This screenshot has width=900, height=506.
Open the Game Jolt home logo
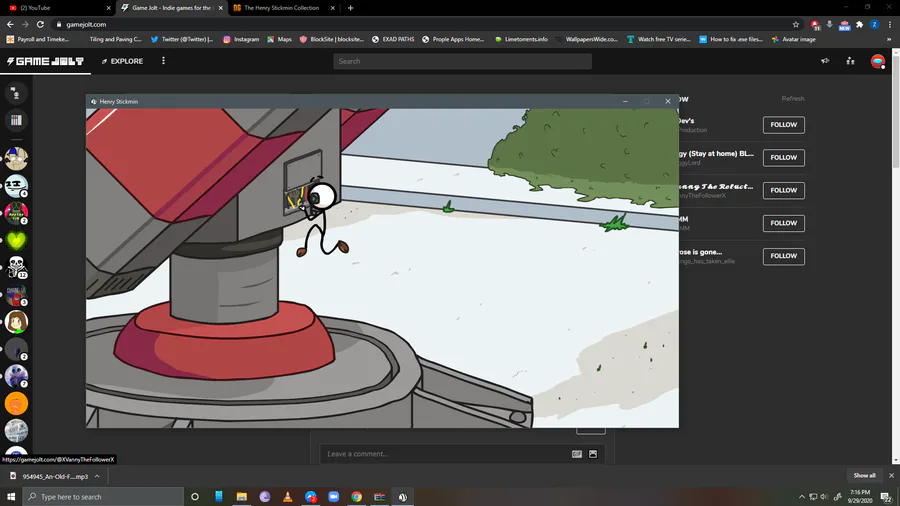click(x=45, y=61)
